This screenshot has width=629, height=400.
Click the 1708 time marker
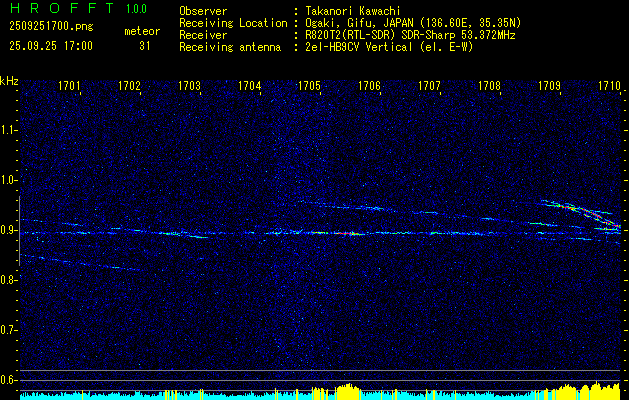pyautogui.click(x=489, y=85)
